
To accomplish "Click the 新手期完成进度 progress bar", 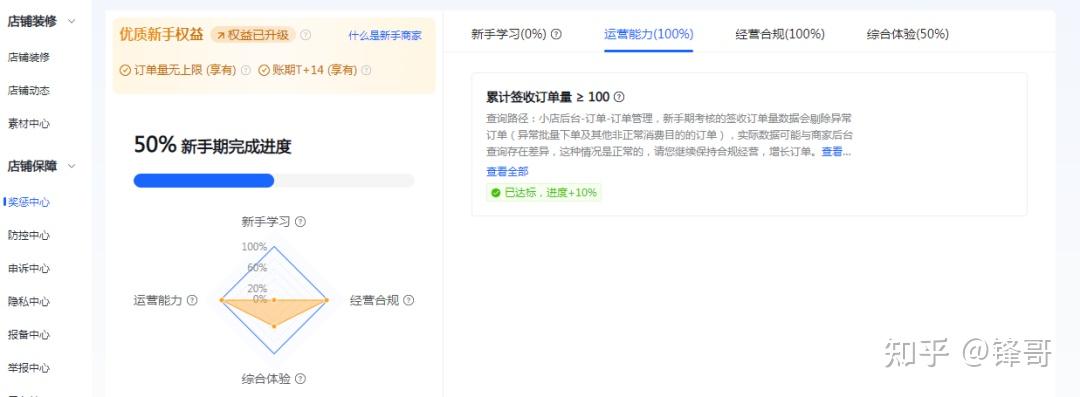I will point(274,181).
